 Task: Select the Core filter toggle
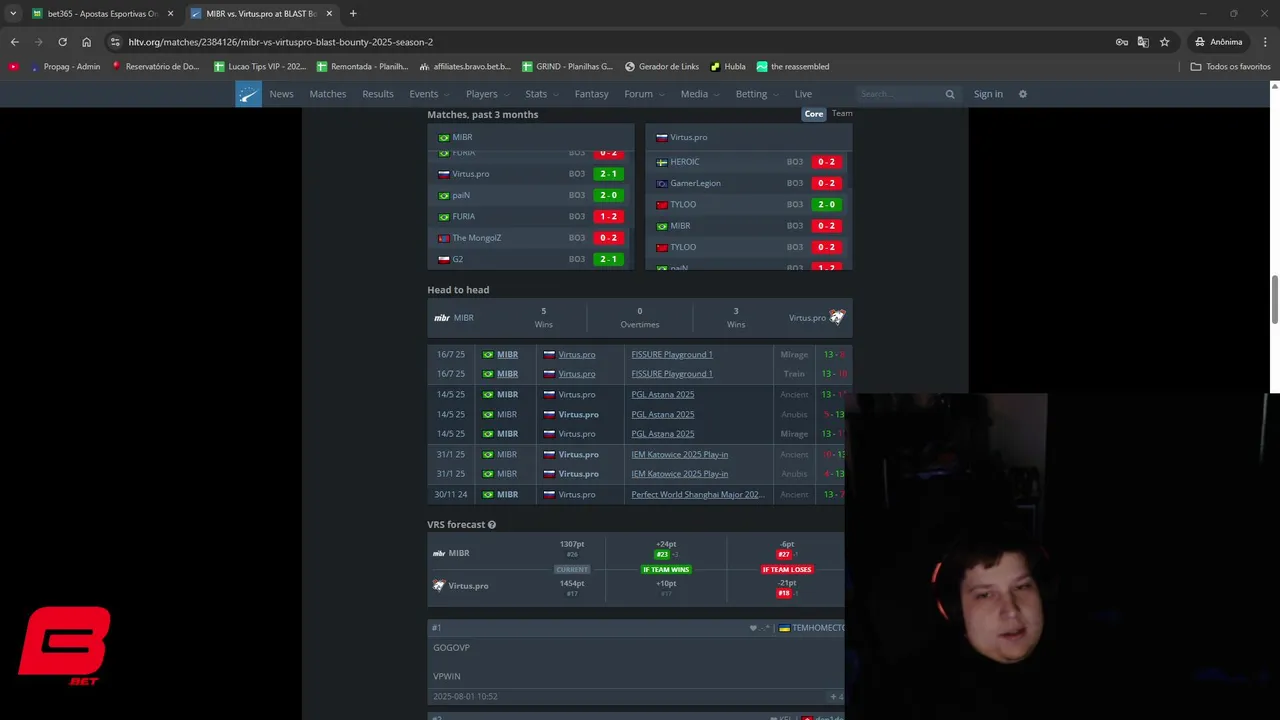coord(814,114)
